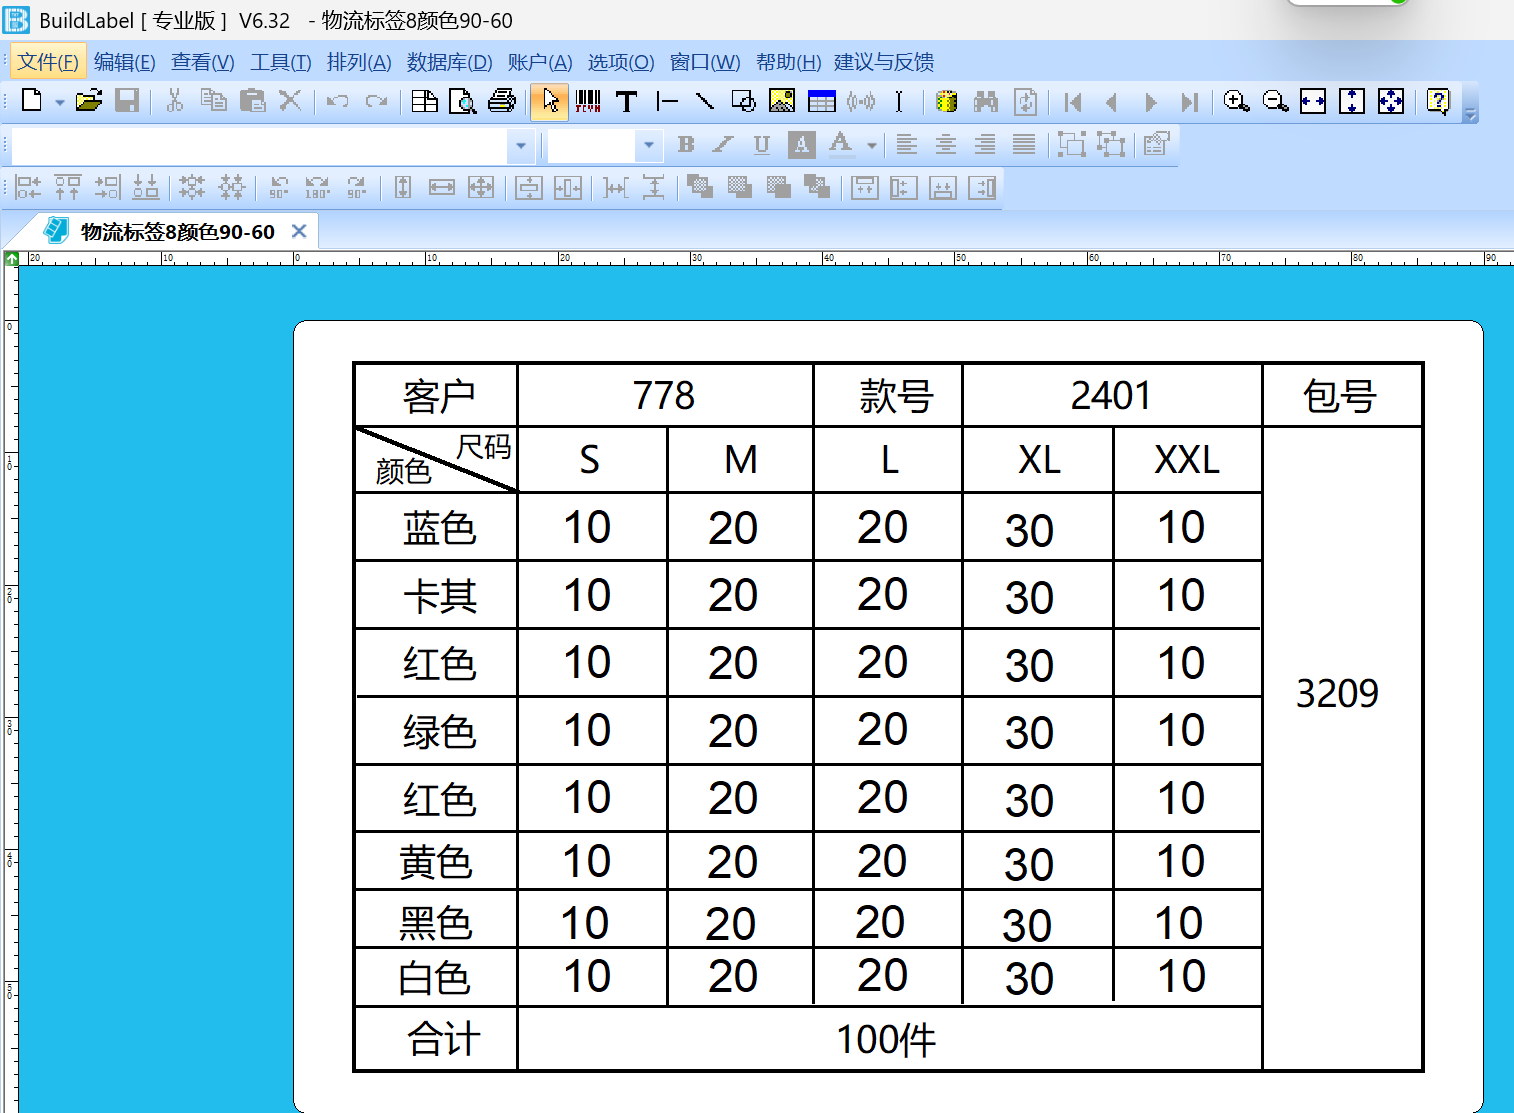The width and height of the screenshot is (1514, 1113).
Task: Set text alignment to left
Action: 907,145
